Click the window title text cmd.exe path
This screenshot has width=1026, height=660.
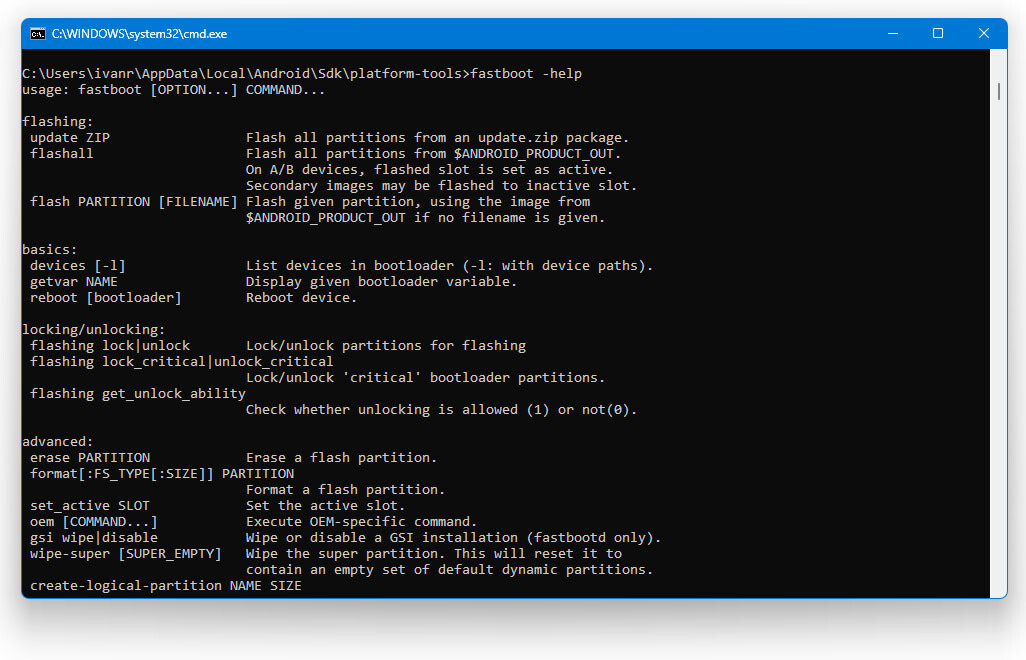coord(139,34)
